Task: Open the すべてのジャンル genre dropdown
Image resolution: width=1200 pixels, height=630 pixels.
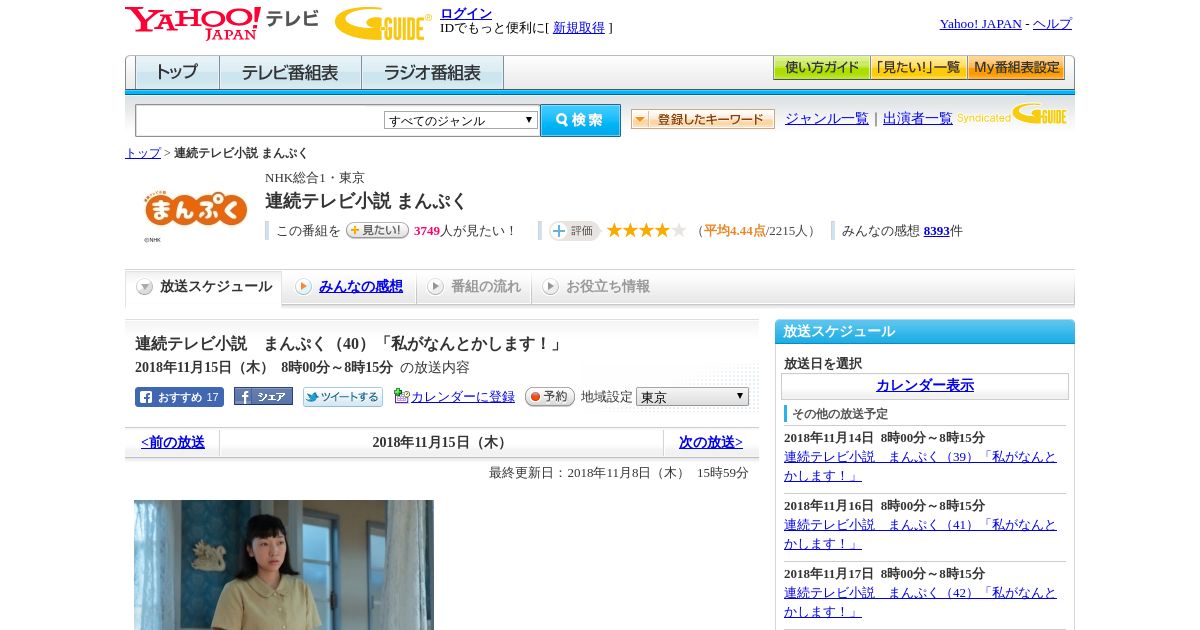Action: click(461, 120)
